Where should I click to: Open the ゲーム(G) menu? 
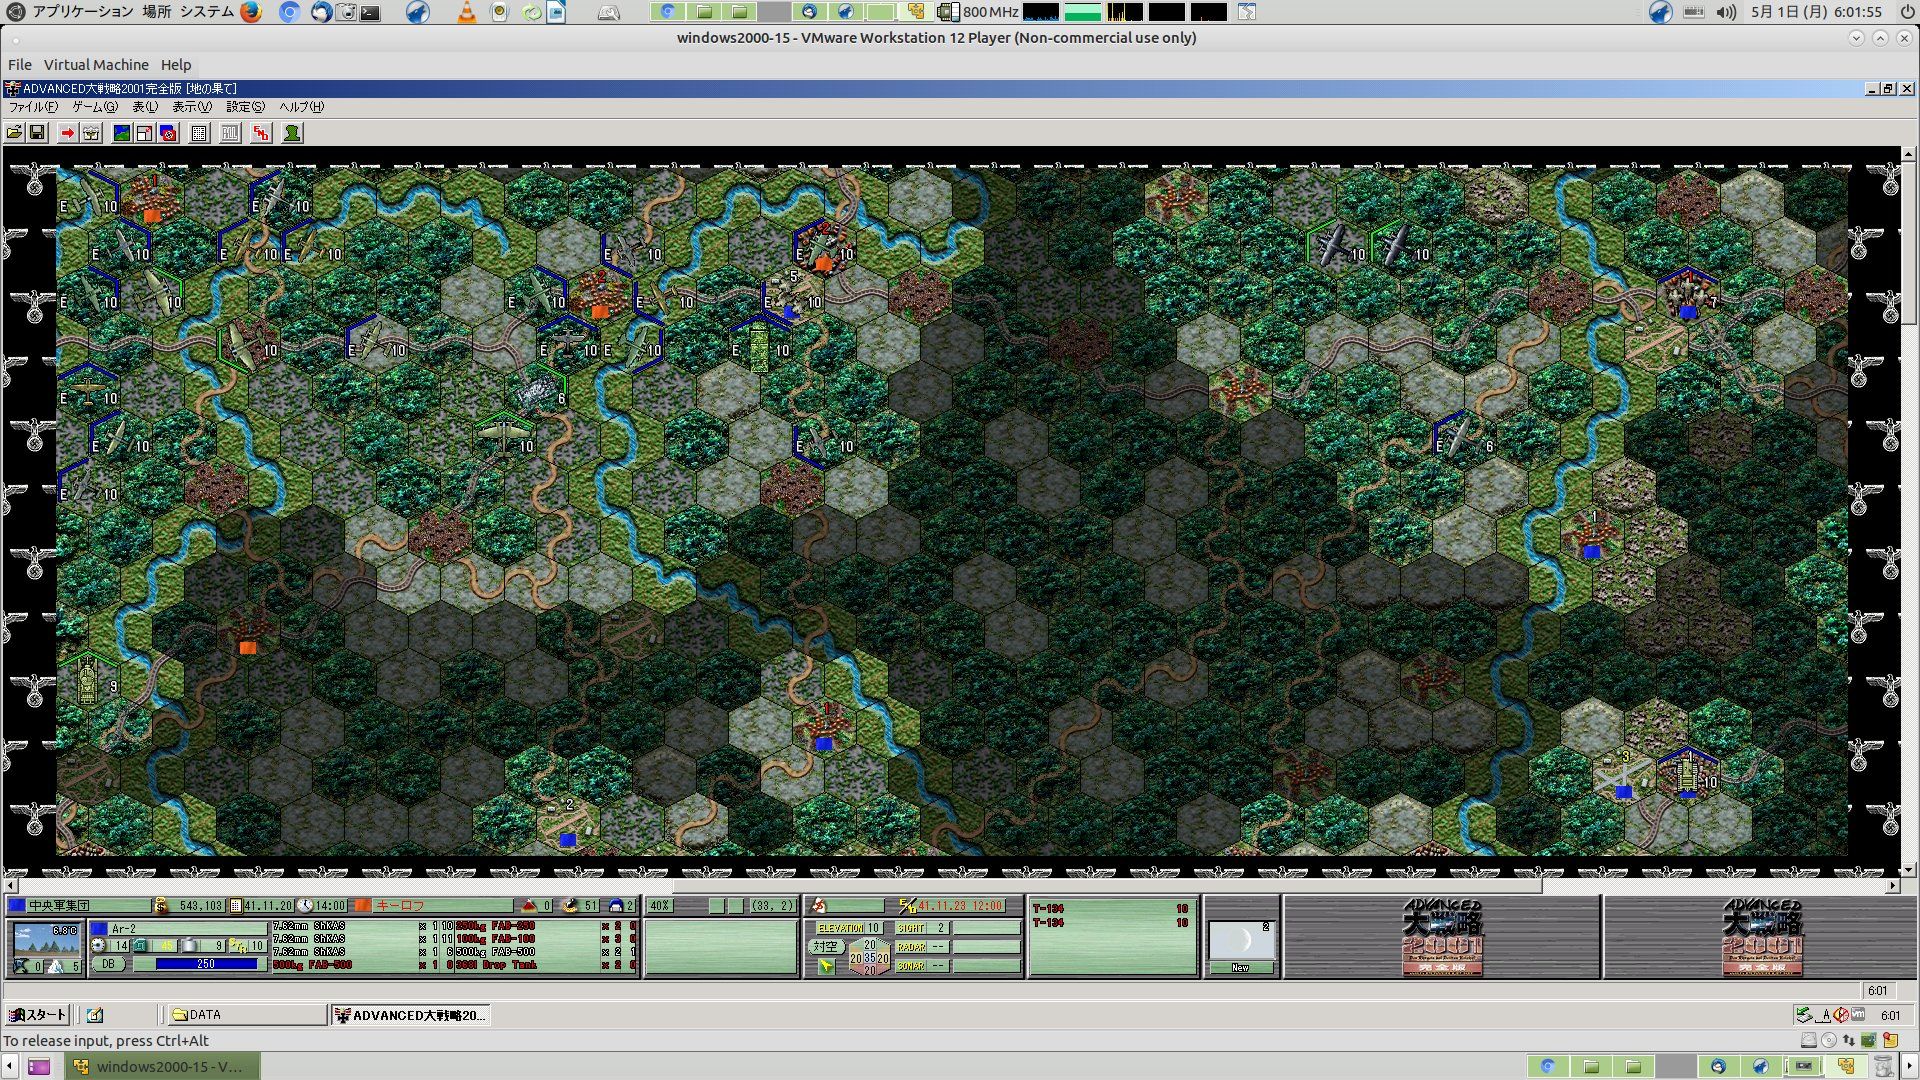pyautogui.click(x=94, y=107)
